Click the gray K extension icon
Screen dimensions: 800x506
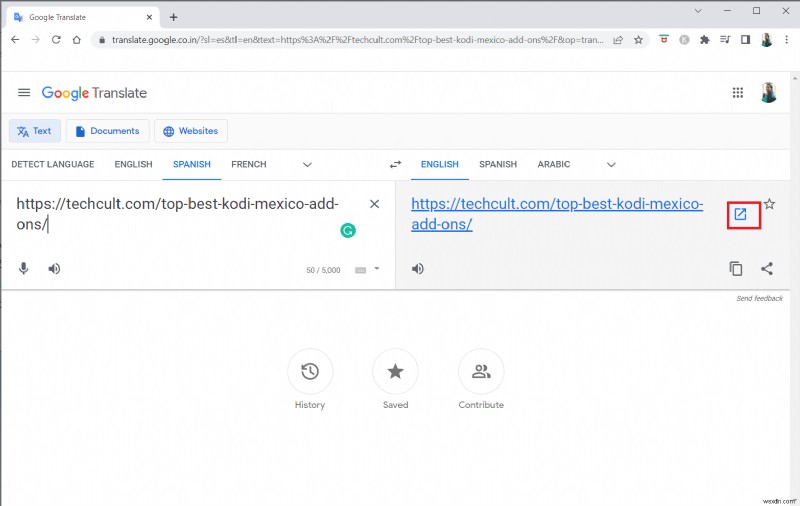click(684, 39)
